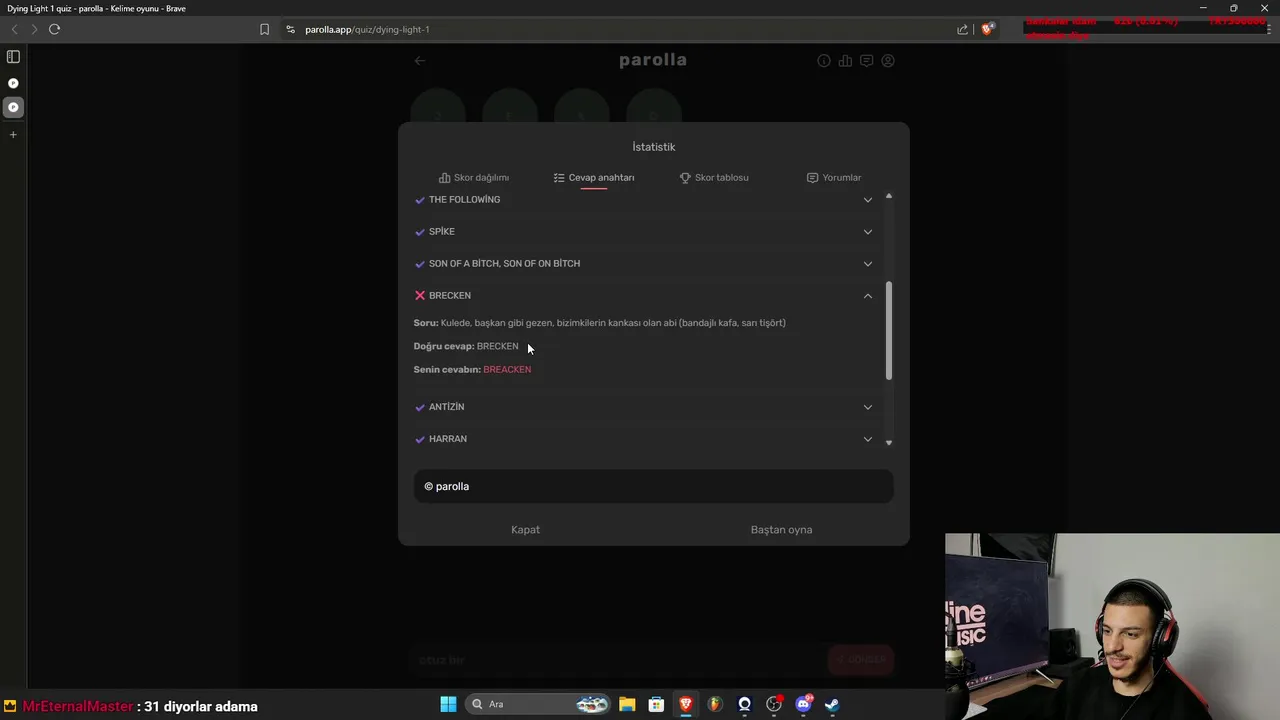The width and height of the screenshot is (1280, 720).
Task: Open the Brave Shields lion icon
Action: 987,29
